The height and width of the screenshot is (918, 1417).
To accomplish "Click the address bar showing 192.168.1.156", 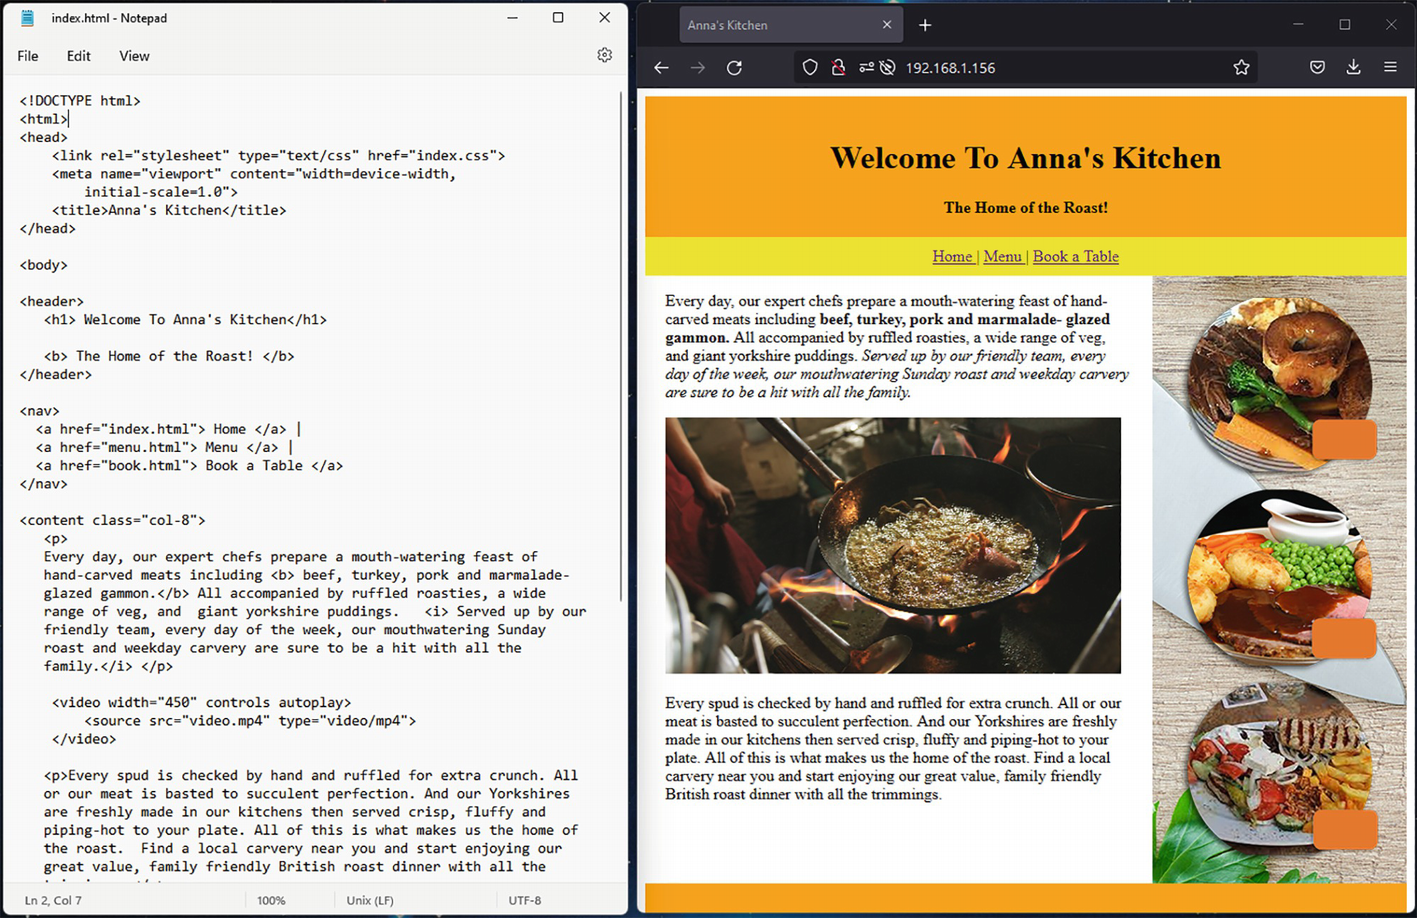I will [x=1050, y=68].
